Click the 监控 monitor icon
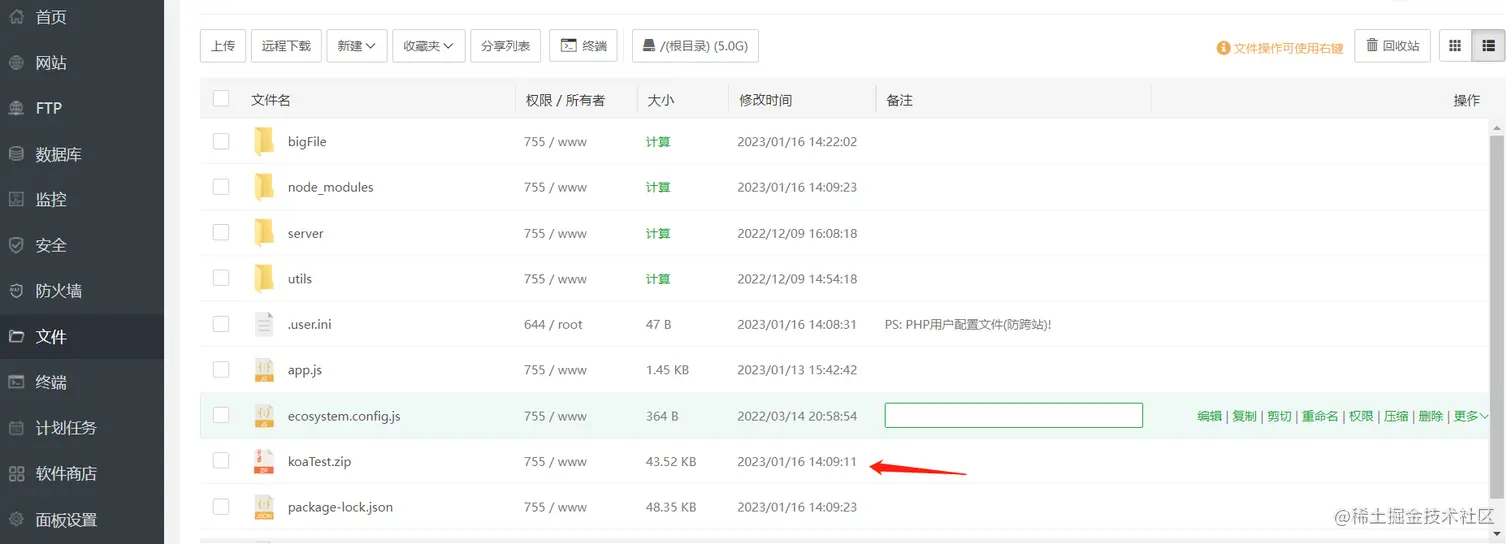The width and height of the screenshot is (1512, 544). 16,199
